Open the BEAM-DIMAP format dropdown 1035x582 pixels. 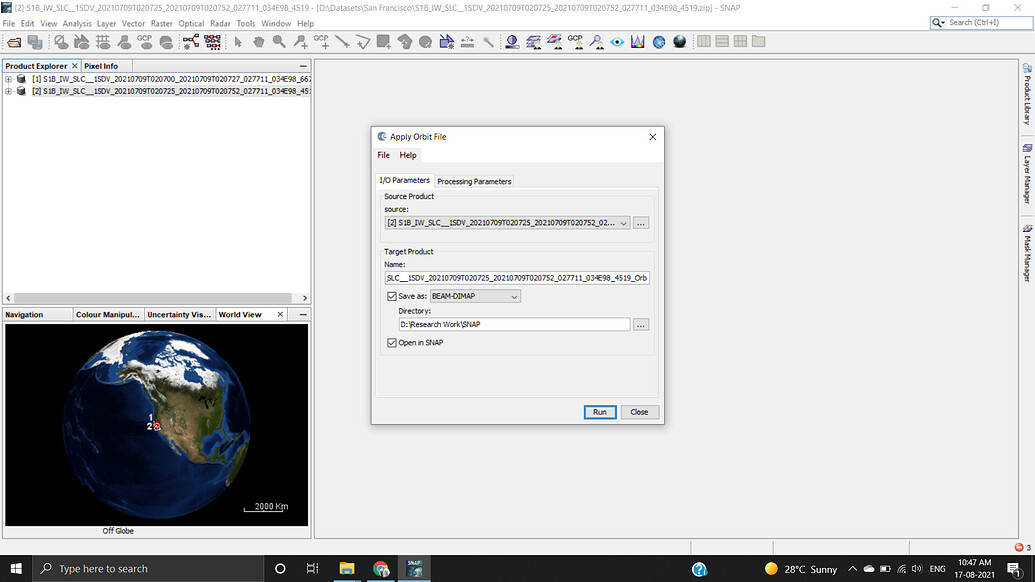click(513, 296)
